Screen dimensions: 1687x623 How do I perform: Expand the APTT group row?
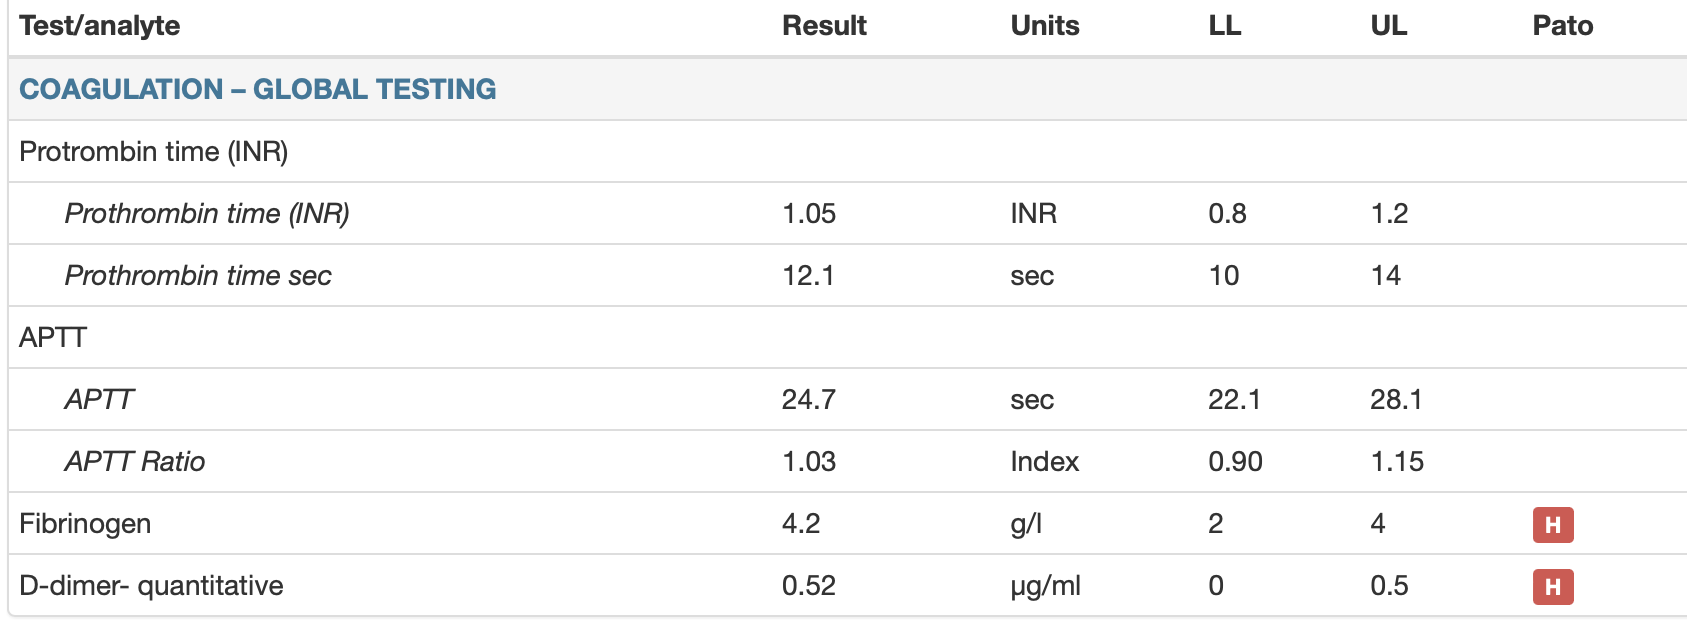pyautogui.click(x=53, y=337)
